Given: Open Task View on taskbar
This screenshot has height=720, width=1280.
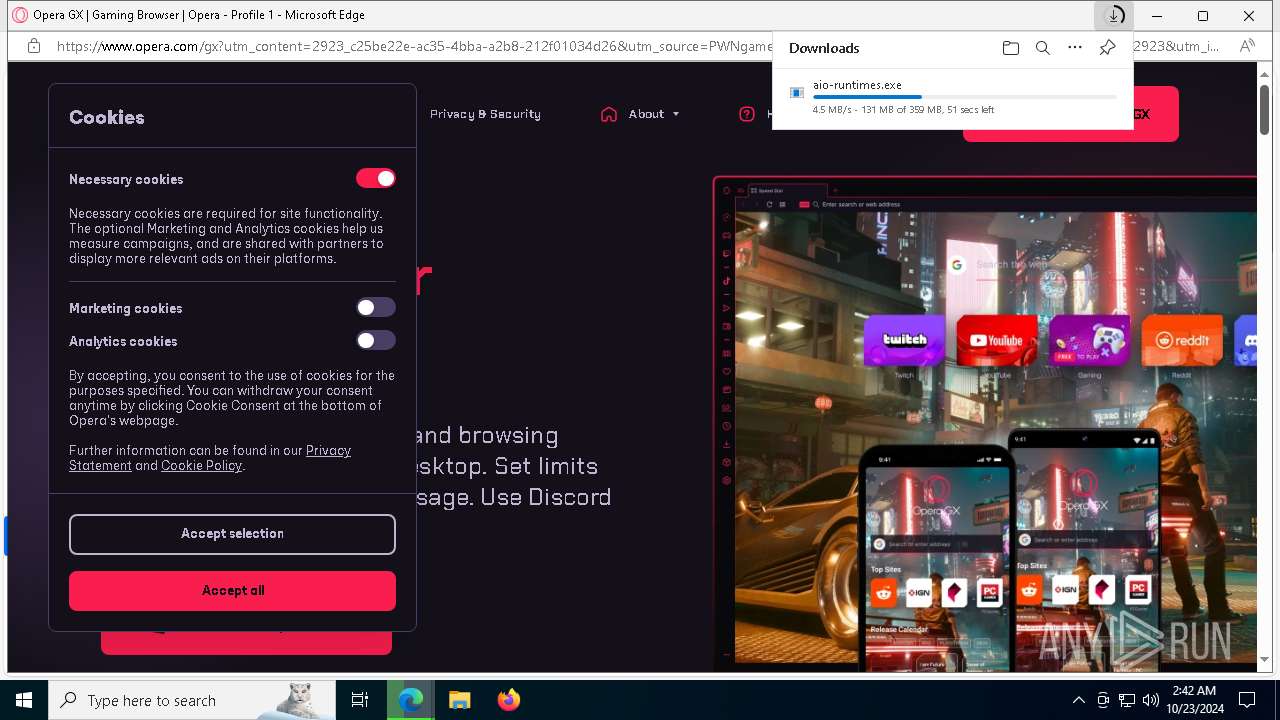Looking at the screenshot, I should [360, 700].
